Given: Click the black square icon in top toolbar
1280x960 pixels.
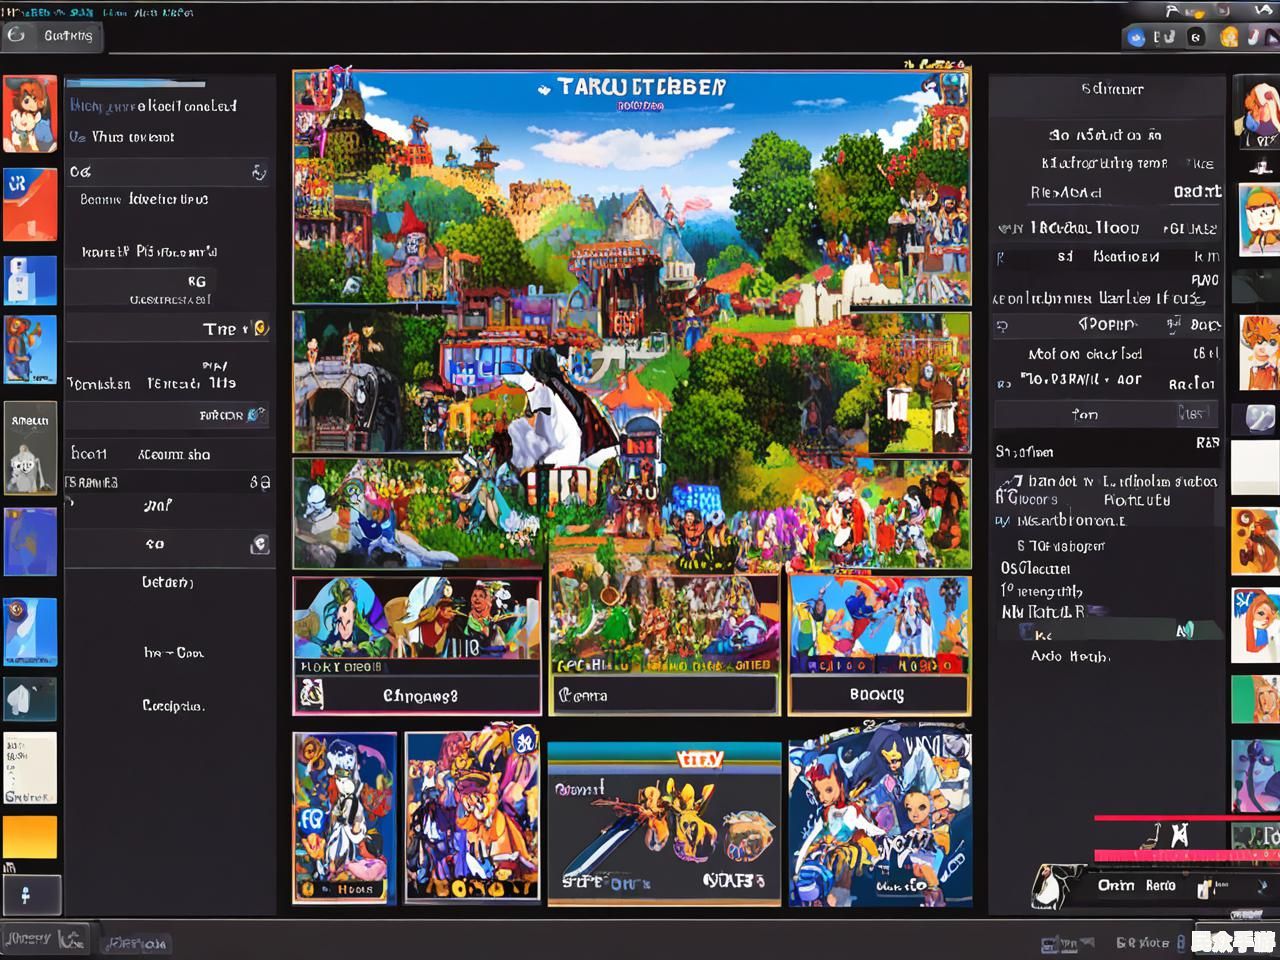Looking at the screenshot, I should (1196, 37).
